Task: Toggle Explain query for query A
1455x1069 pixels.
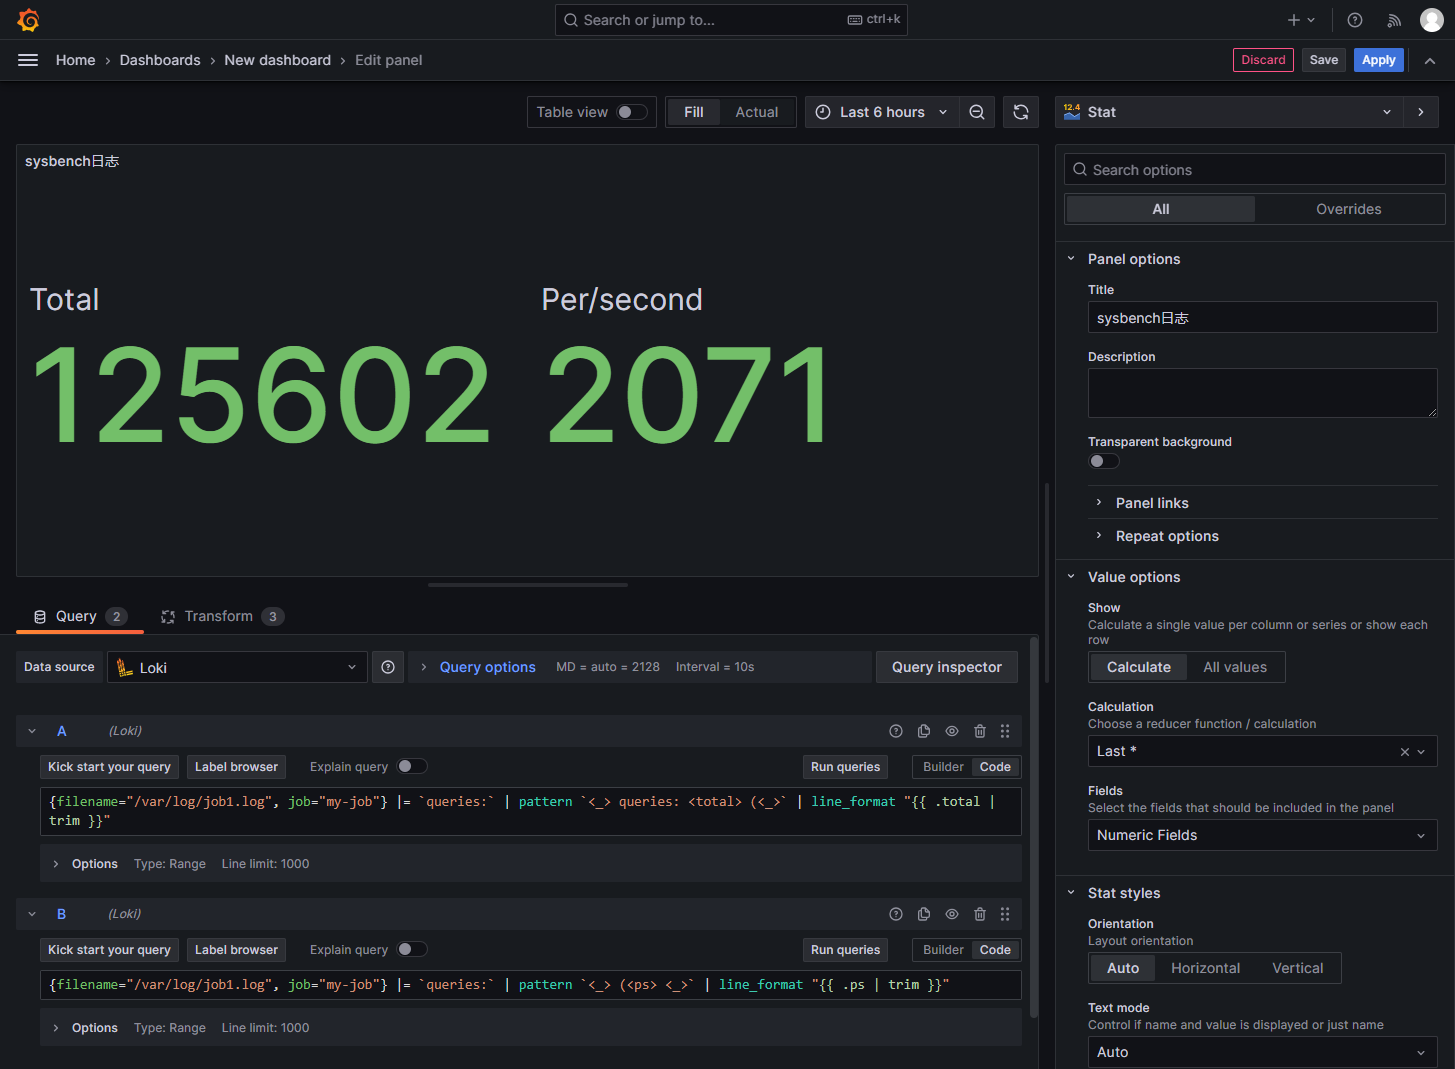Action: 412,766
